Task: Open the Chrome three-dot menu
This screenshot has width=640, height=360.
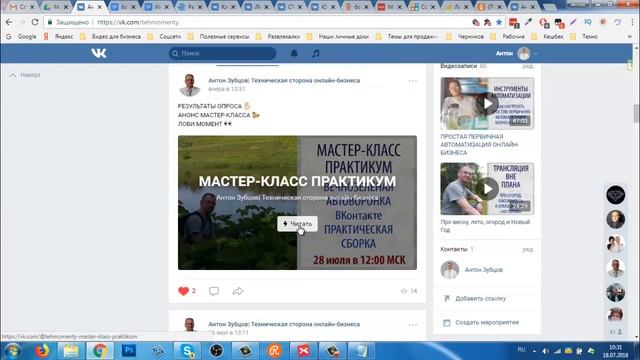Action: [633, 22]
